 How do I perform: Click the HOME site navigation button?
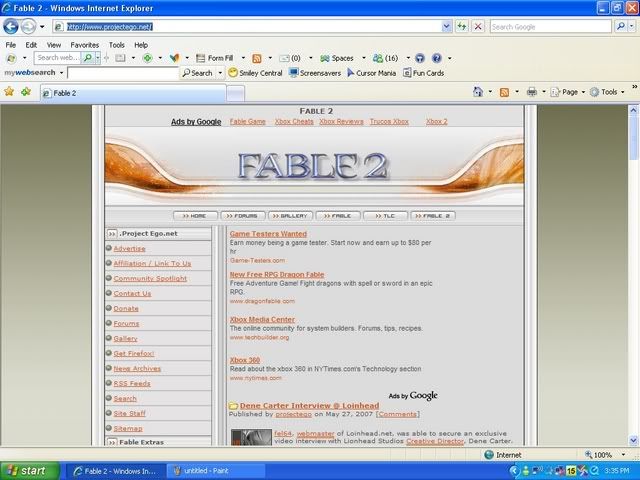coord(196,216)
